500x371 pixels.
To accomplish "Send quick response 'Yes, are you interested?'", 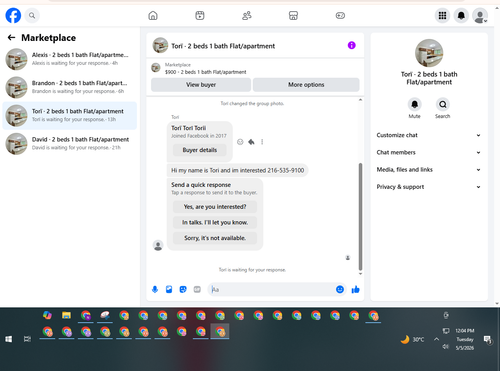I will point(215,207).
